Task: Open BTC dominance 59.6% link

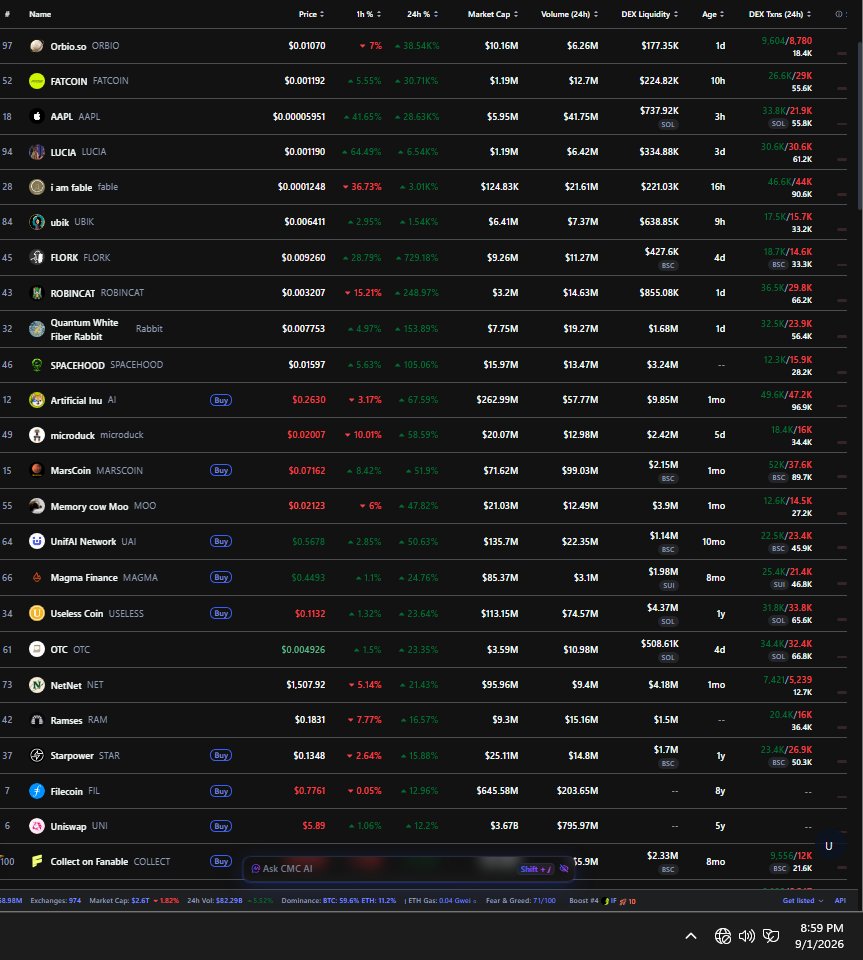Action: click(342, 901)
